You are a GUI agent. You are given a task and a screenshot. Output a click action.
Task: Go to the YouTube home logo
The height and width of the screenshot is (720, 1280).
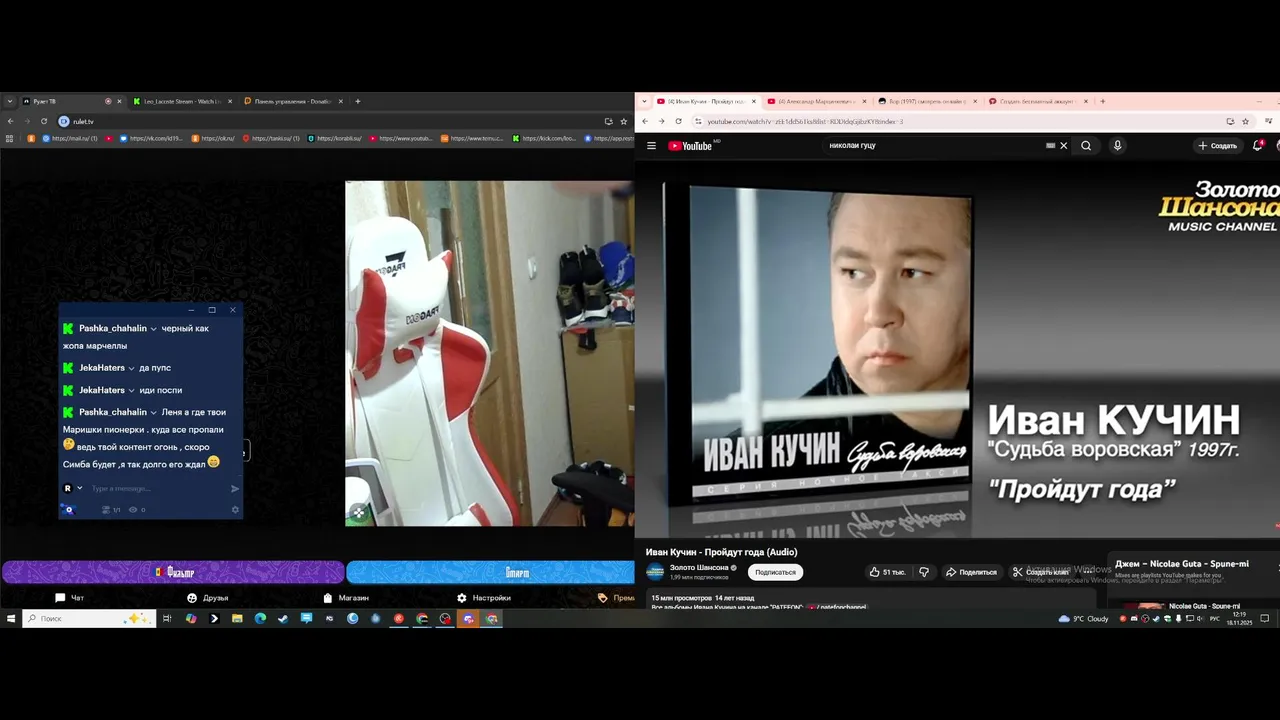pos(691,146)
